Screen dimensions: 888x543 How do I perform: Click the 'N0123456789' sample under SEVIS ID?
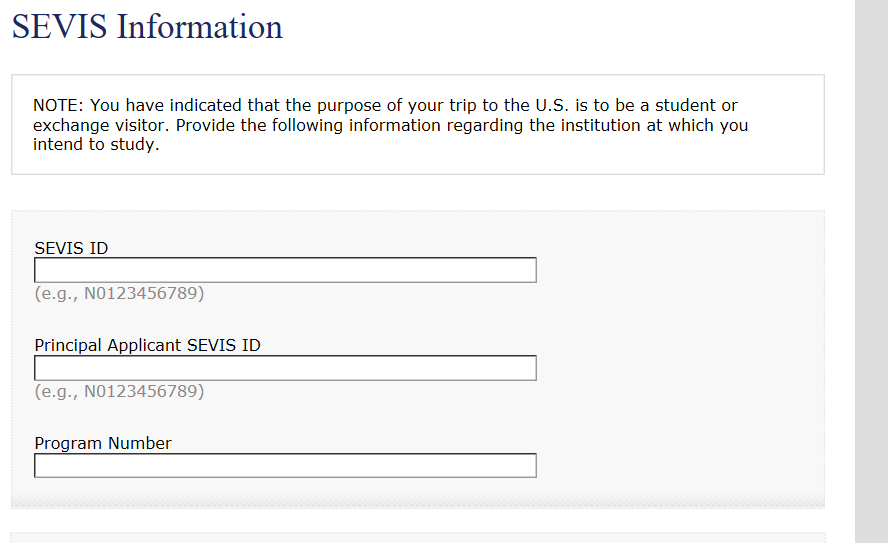click(x=141, y=294)
